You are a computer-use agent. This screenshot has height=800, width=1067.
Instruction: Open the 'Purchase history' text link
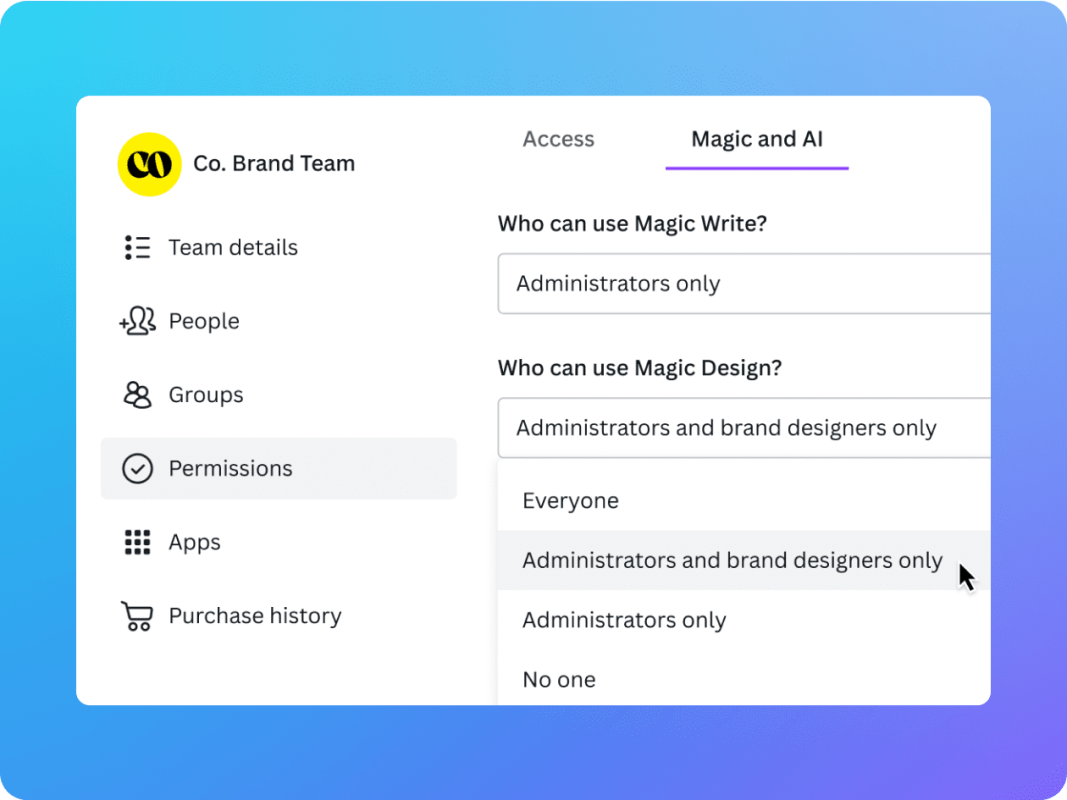tap(255, 616)
